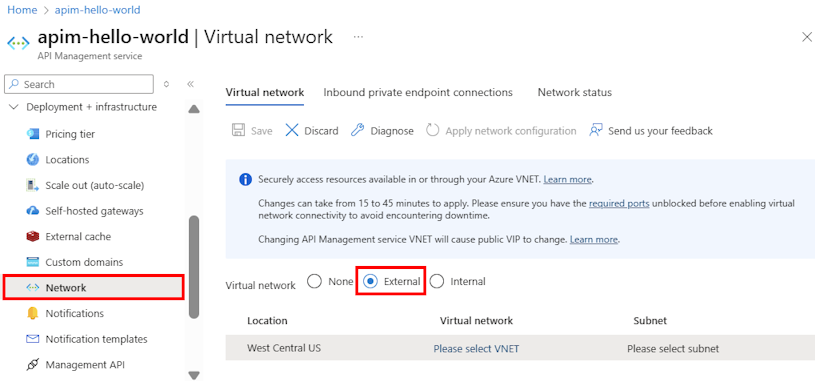Close the Virtual network blade
This screenshot has height=381, width=815.
pos(807,37)
